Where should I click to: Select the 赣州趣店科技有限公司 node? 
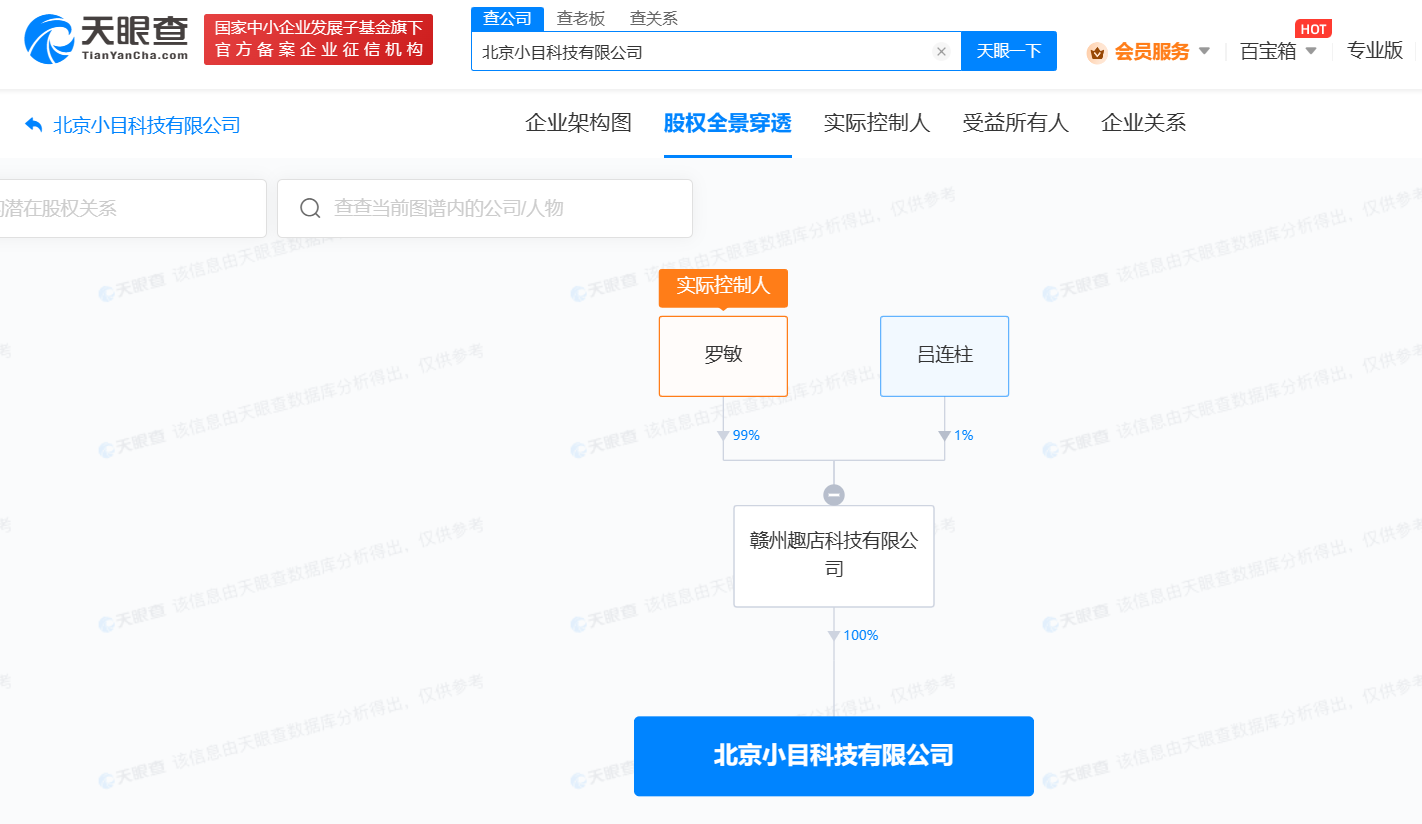[x=834, y=556]
